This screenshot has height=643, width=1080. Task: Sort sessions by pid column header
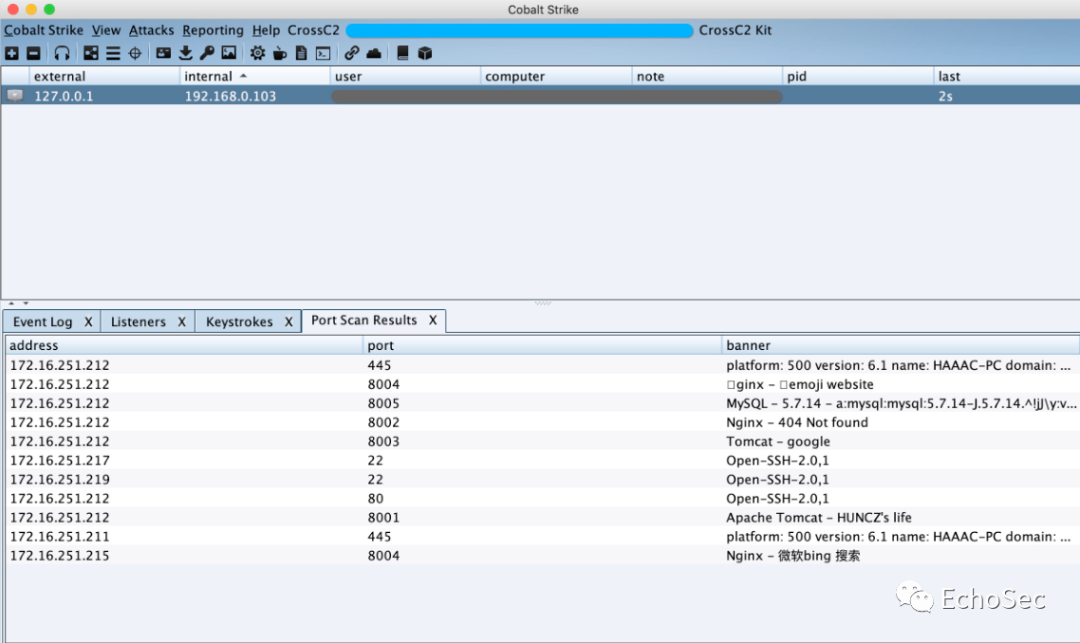click(858, 76)
